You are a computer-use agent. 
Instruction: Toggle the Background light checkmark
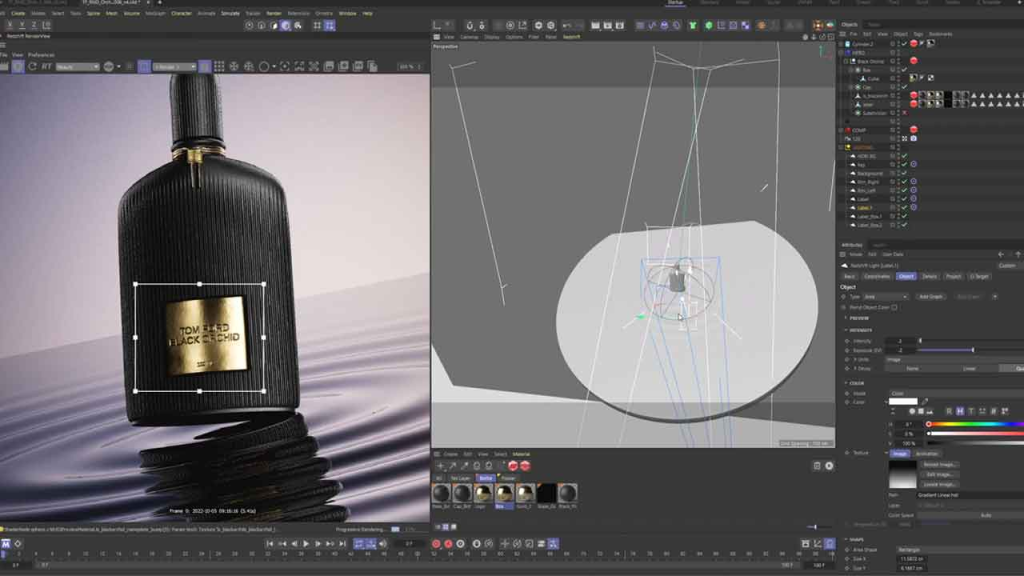[x=904, y=173]
